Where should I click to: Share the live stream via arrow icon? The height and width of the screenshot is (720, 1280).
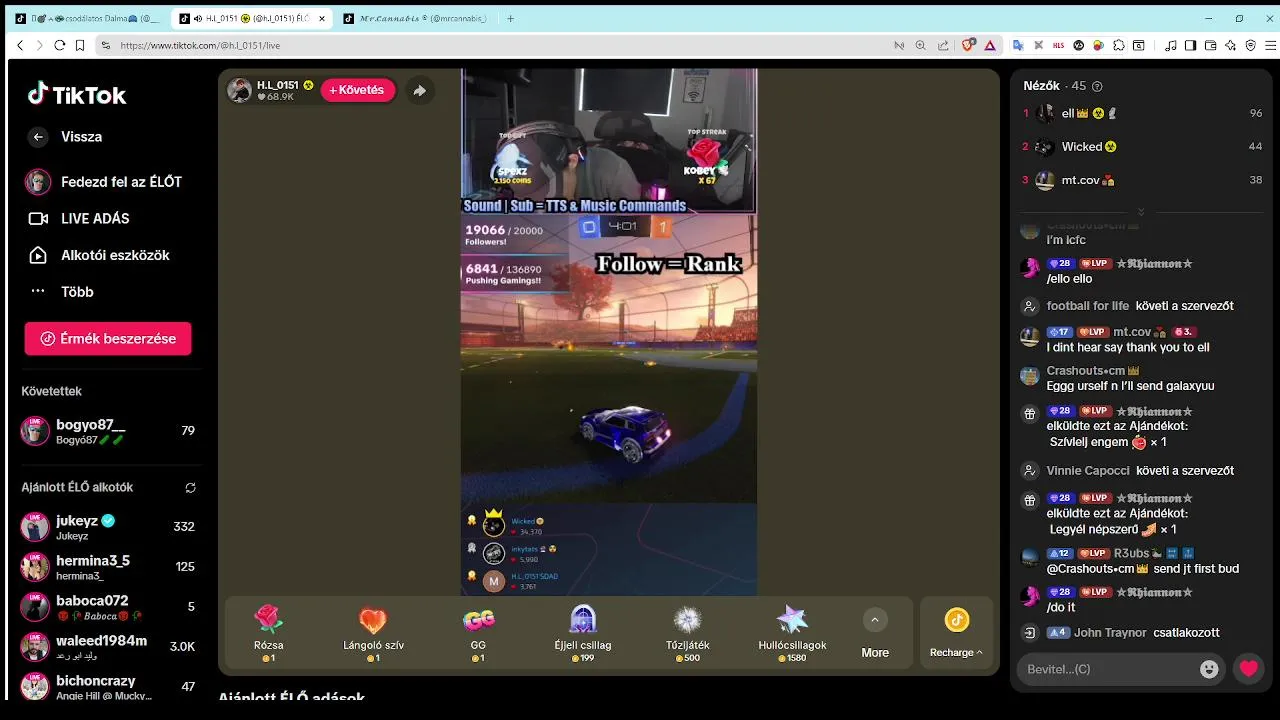[x=420, y=90]
